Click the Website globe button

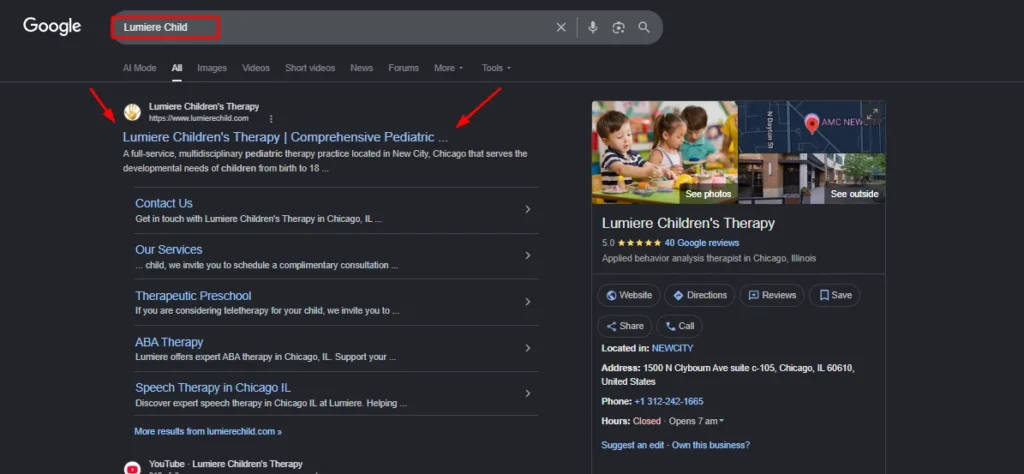pos(628,295)
